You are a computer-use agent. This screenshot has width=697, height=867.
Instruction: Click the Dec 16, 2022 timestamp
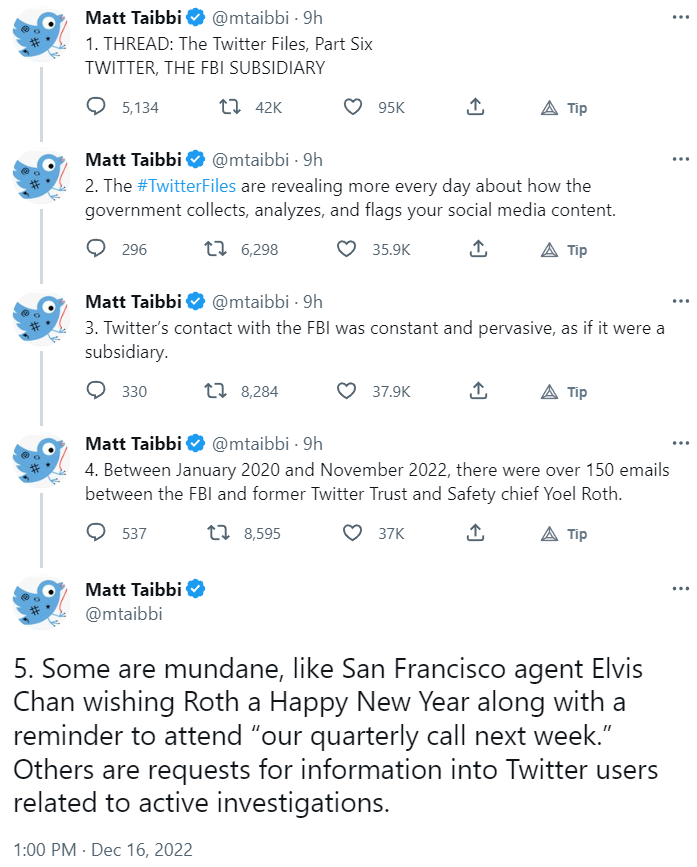pyautogui.click(x=143, y=849)
